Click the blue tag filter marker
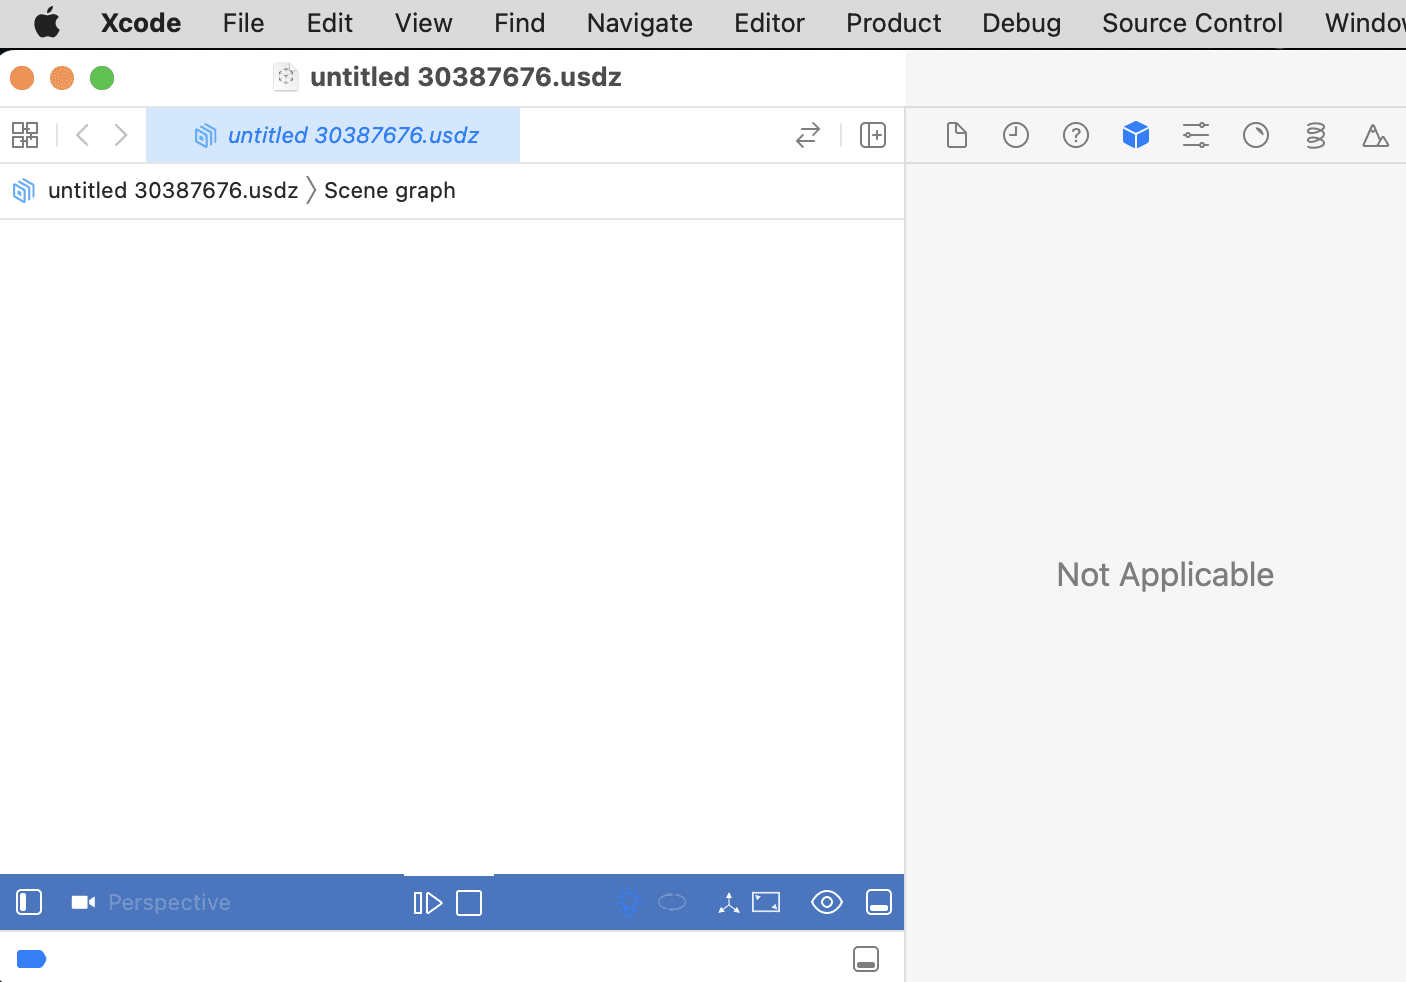The height and width of the screenshot is (982, 1406). (32, 959)
